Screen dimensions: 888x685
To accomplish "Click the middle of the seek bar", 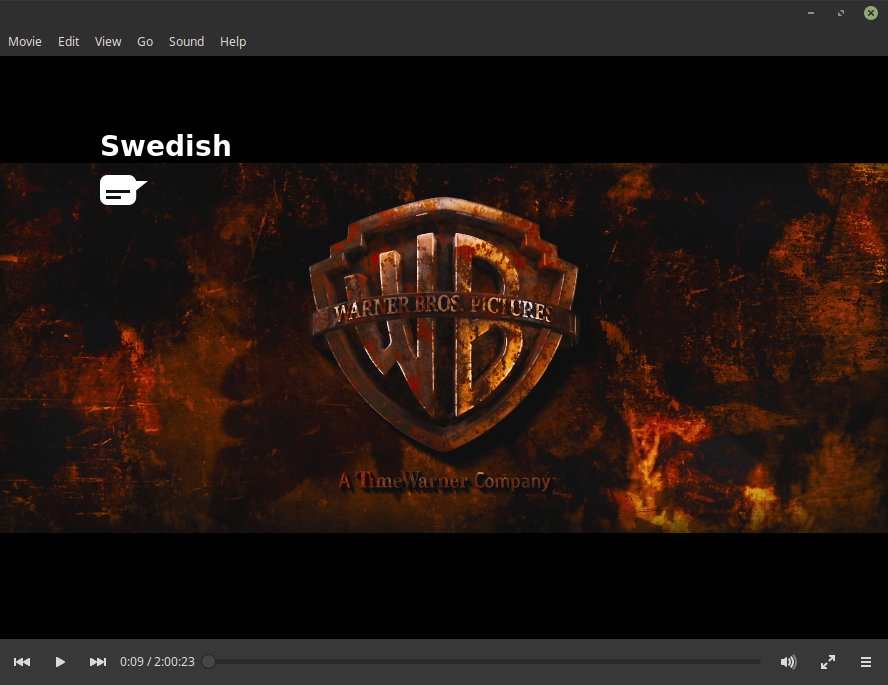I will click(x=484, y=661).
